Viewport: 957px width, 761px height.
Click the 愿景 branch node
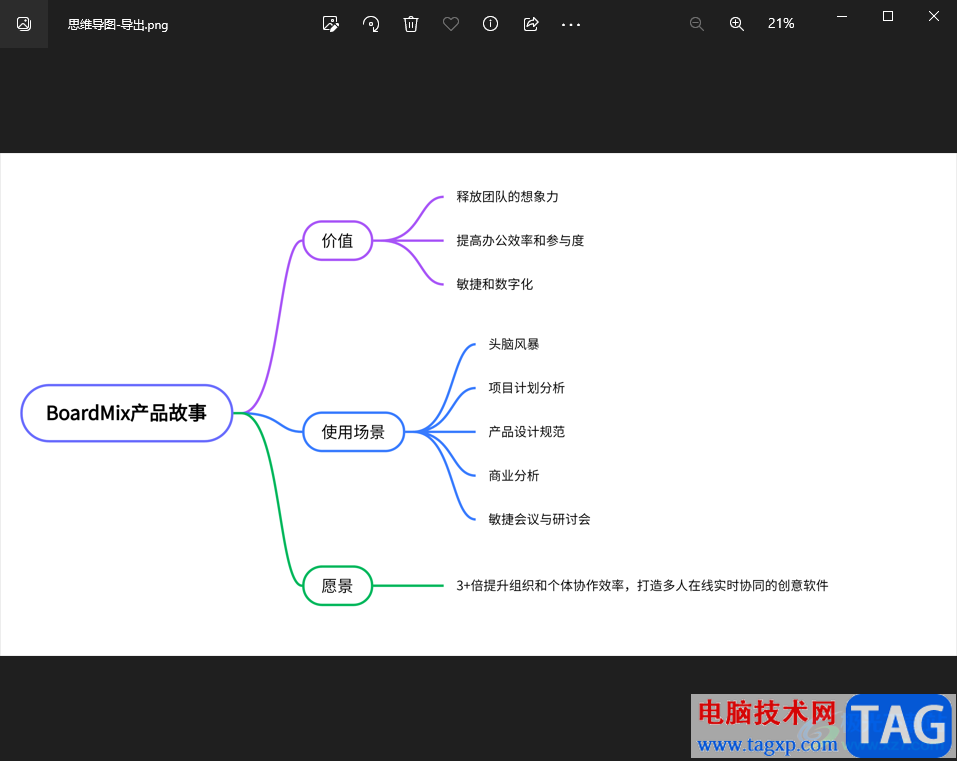(x=338, y=586)
